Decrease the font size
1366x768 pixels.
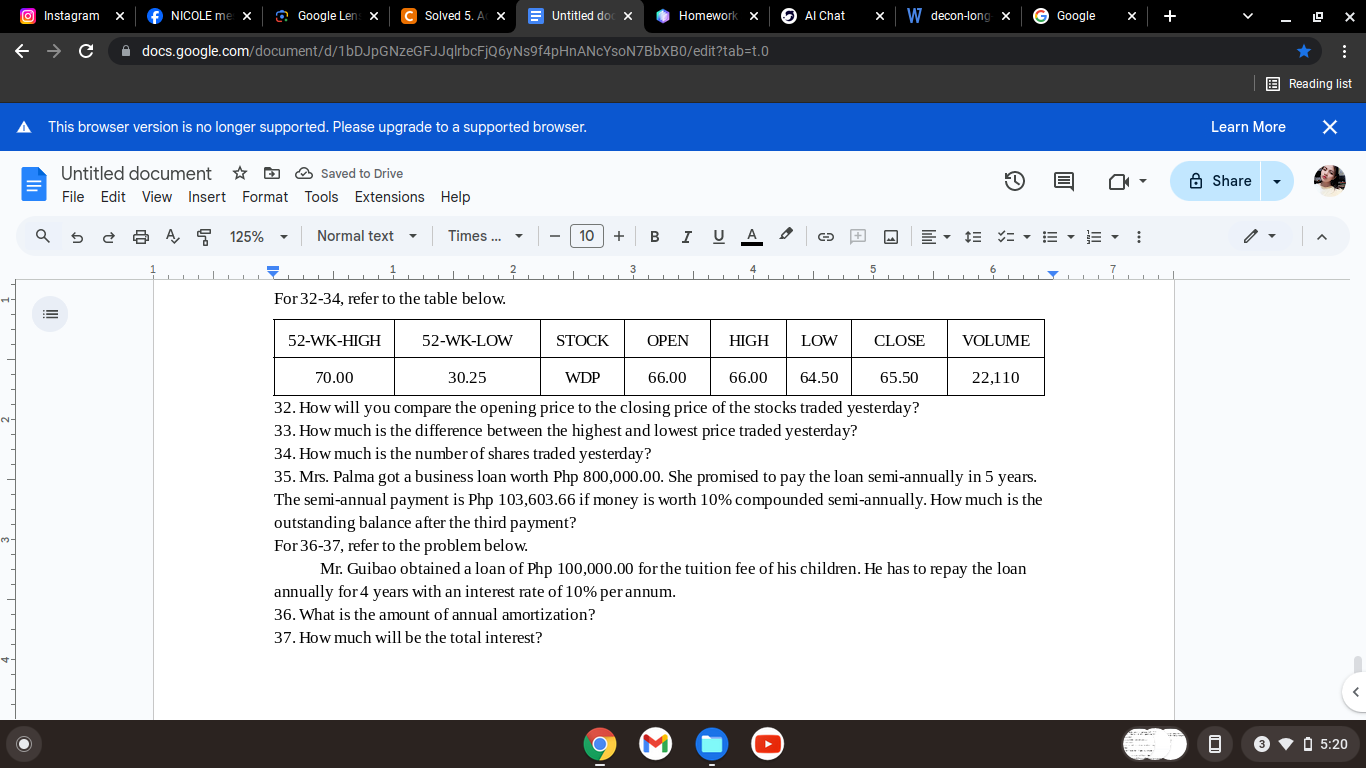click(x=554, y=237)
